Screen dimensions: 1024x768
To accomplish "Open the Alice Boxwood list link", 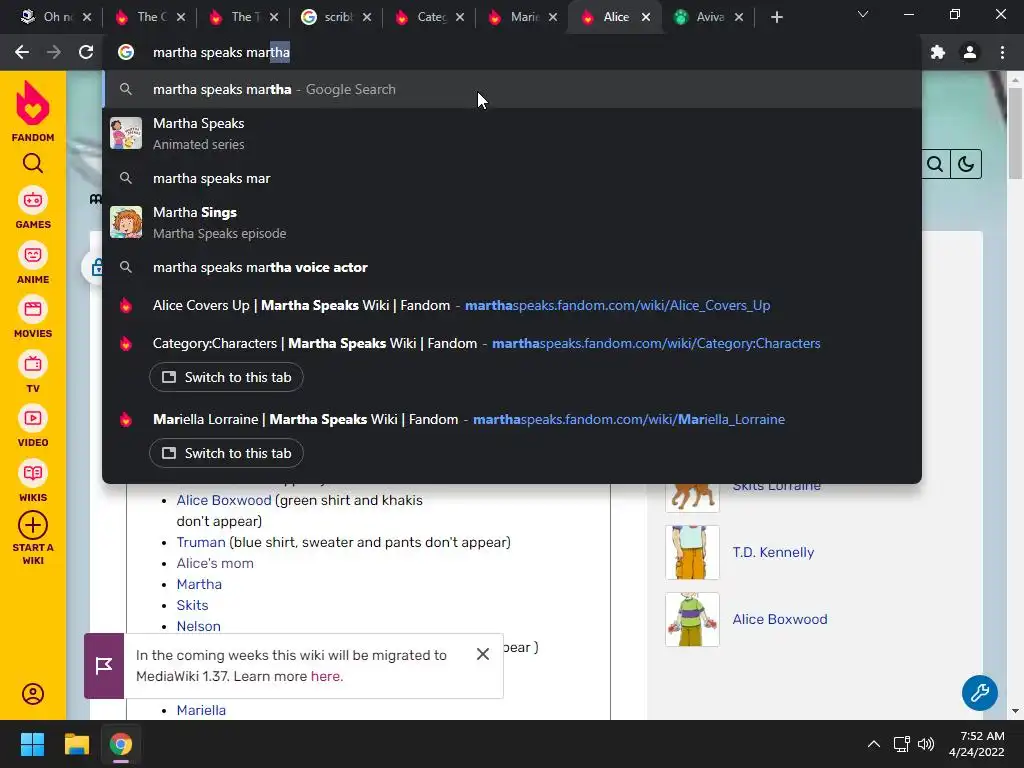I will coord(223,500).
